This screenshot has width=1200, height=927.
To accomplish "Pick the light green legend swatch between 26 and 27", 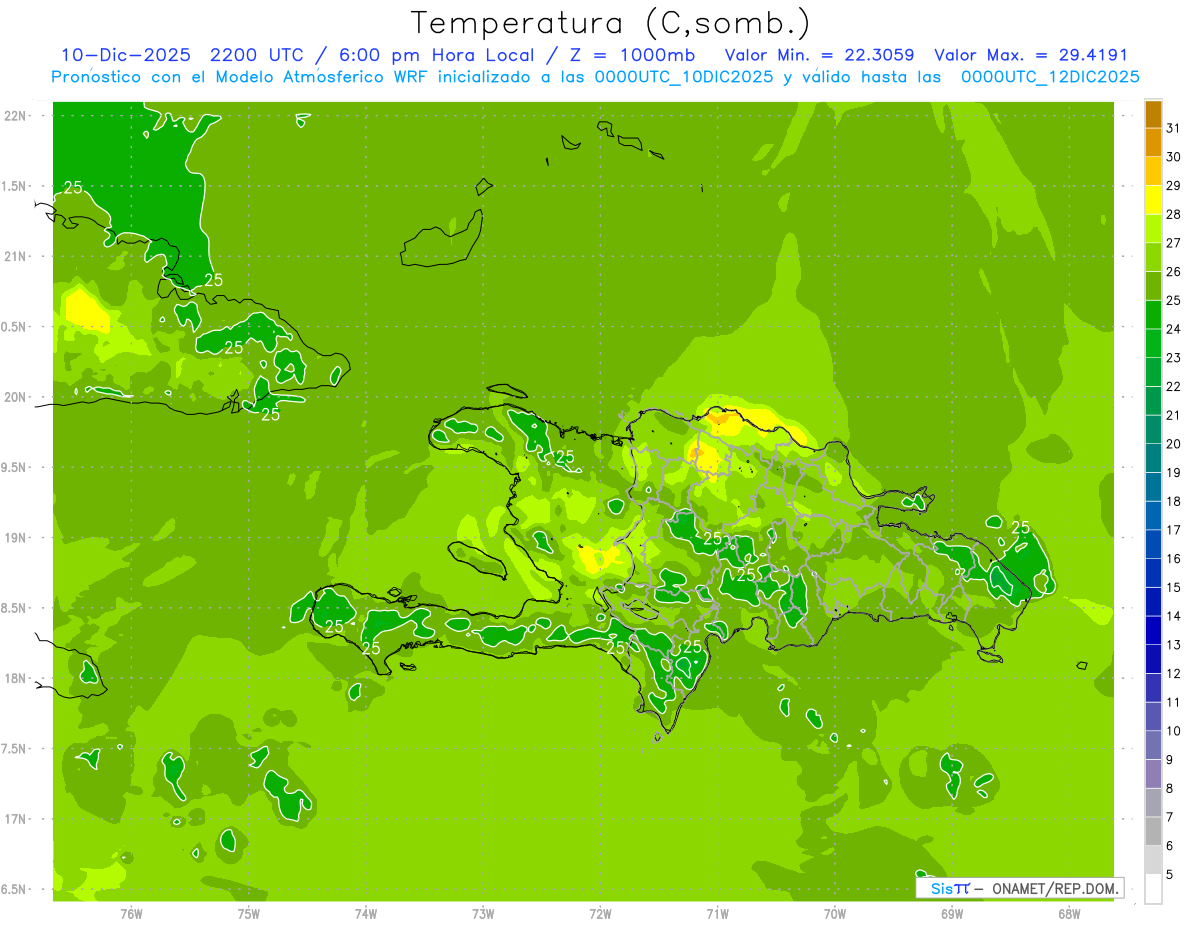I will click(x=1153, y=257).
